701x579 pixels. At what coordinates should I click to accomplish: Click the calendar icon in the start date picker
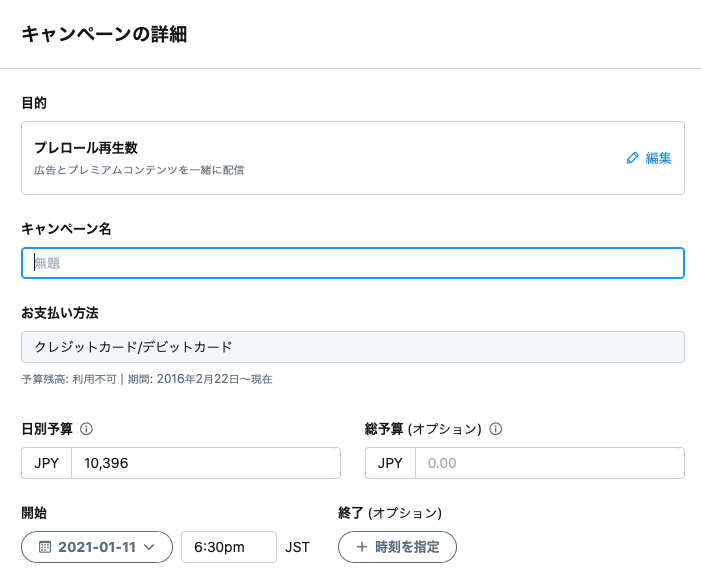click(x=45, y=547)
